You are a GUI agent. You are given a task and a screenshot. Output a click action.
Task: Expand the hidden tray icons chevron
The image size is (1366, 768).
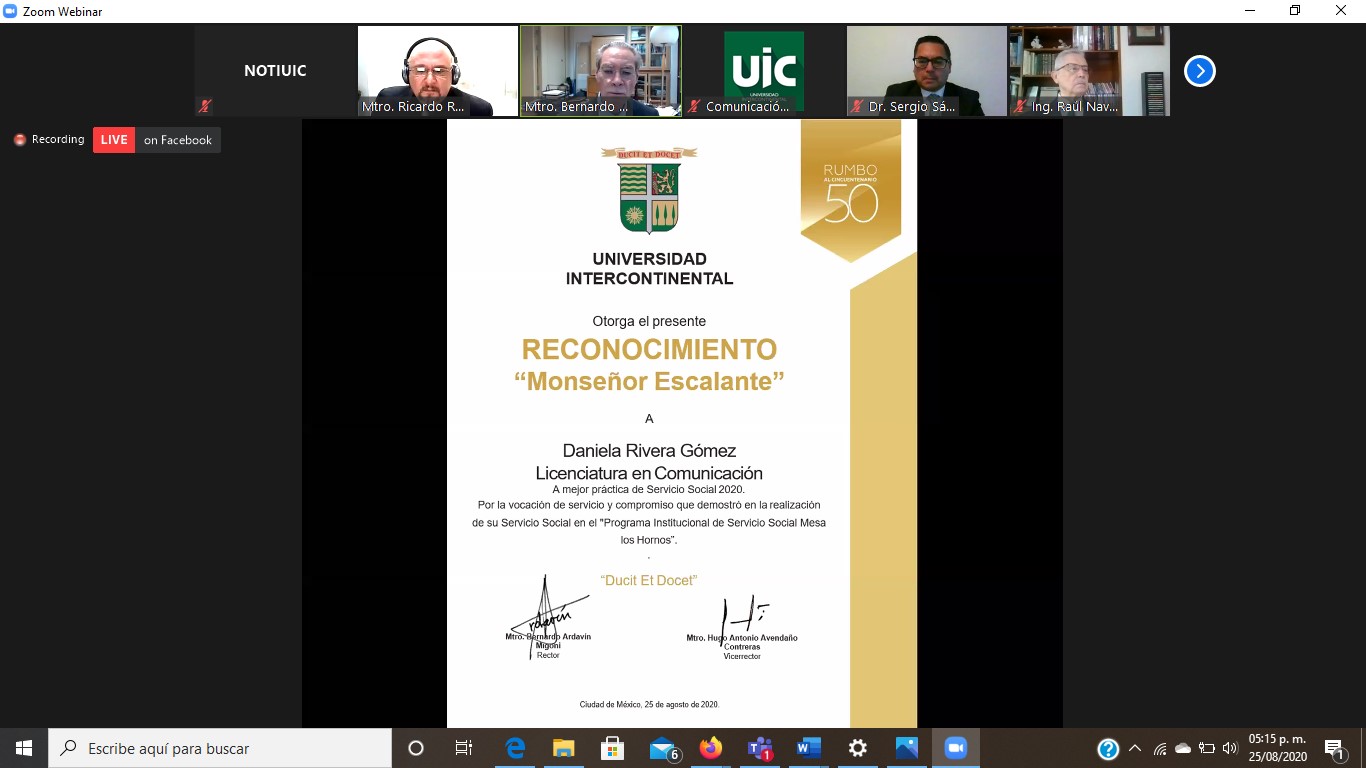[x=1135, y=748]
